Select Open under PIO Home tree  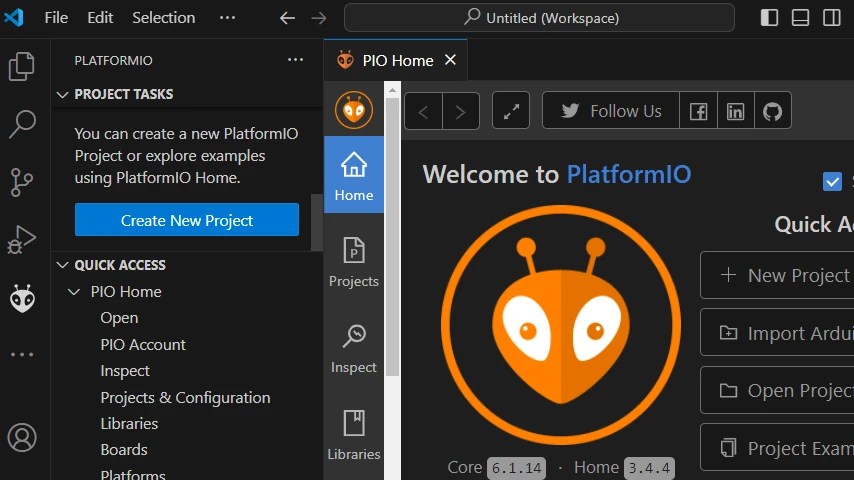coord(119,318)
